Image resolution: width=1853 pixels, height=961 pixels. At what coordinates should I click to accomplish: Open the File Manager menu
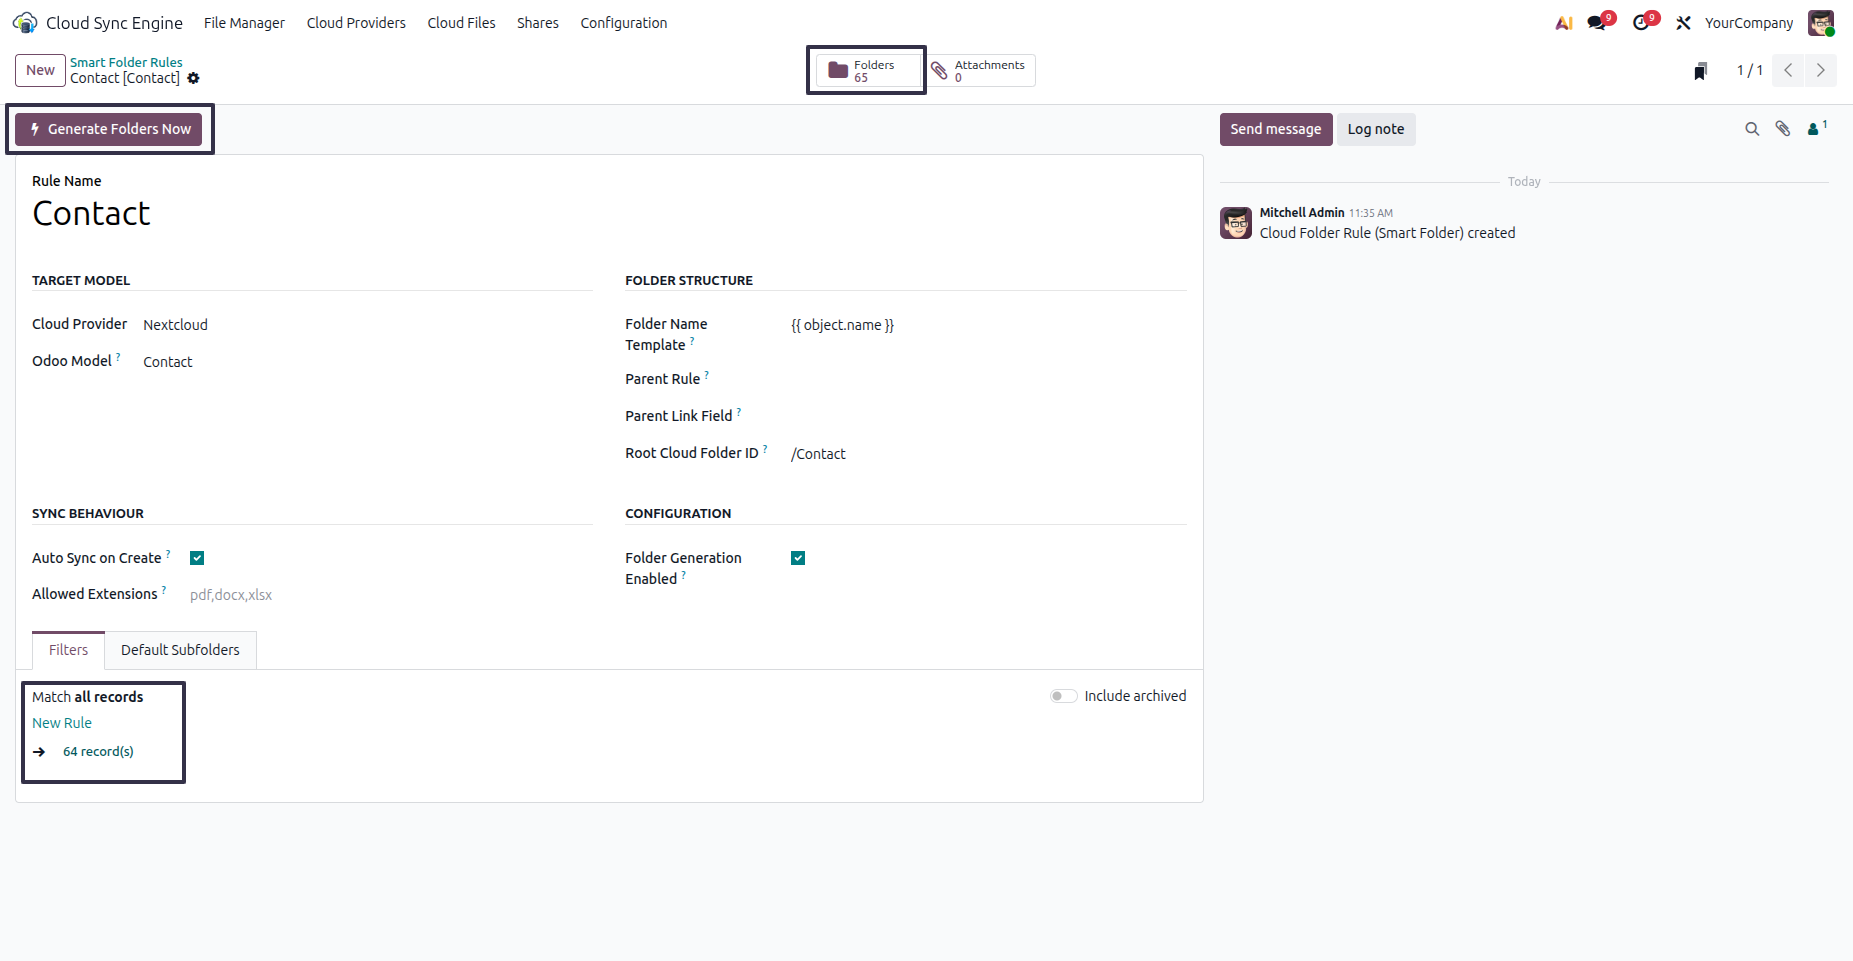pyautogui.click(x=244, y=23)
